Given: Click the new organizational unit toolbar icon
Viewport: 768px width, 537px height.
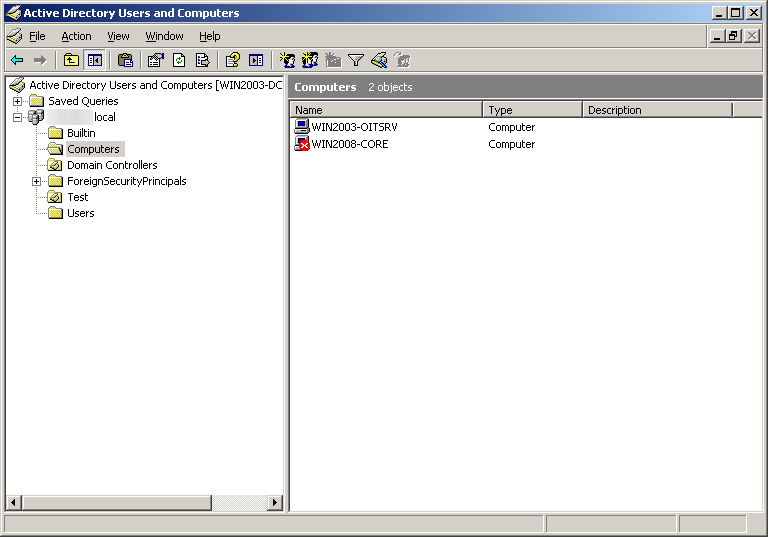Looking at the screenshot, I should (333, 60).
